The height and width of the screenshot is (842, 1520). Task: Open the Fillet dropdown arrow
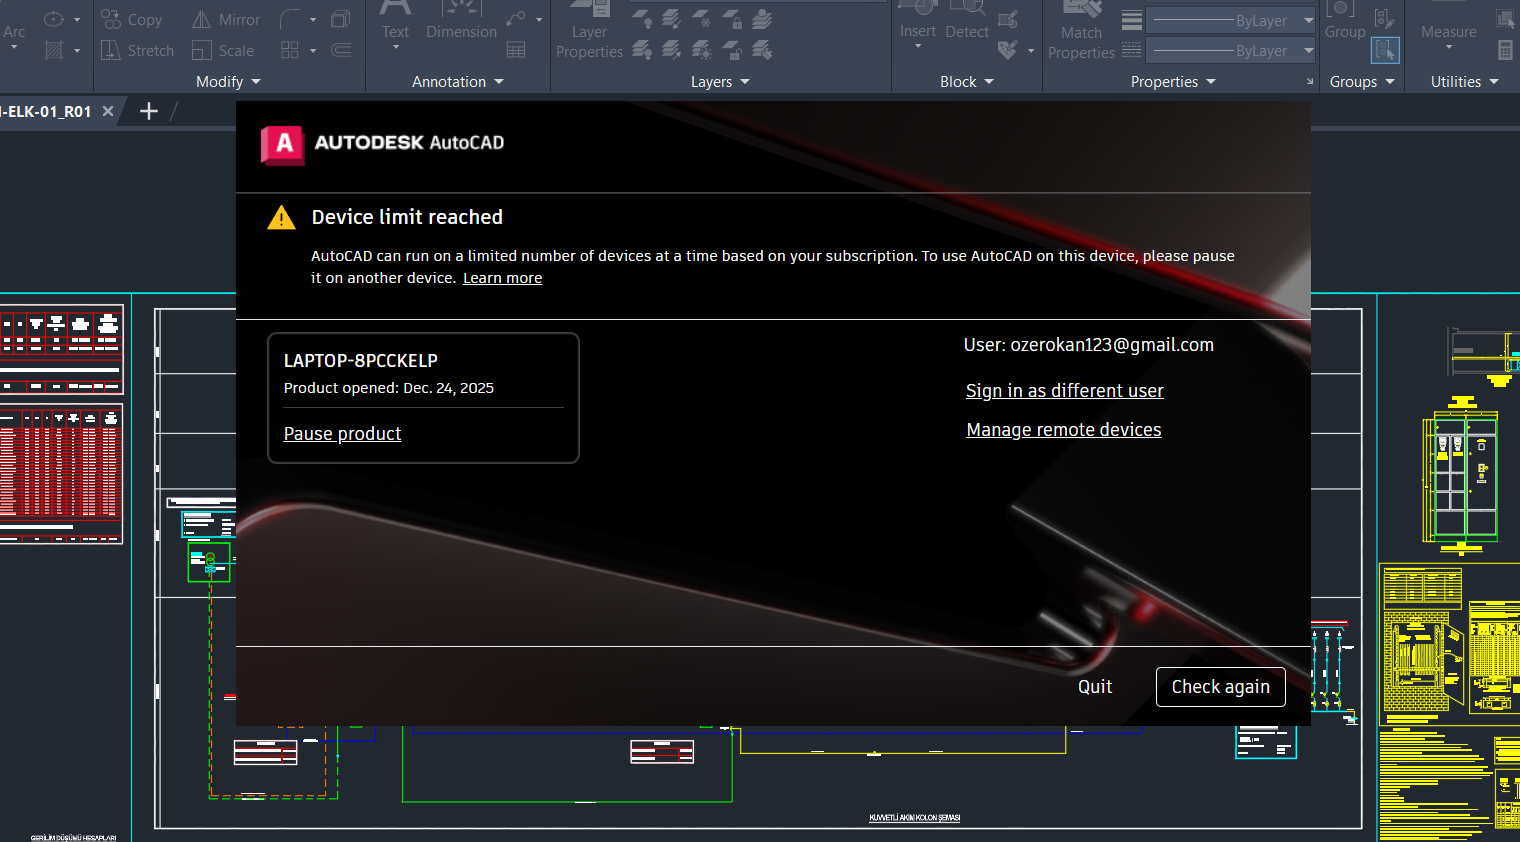click(313, 19)
